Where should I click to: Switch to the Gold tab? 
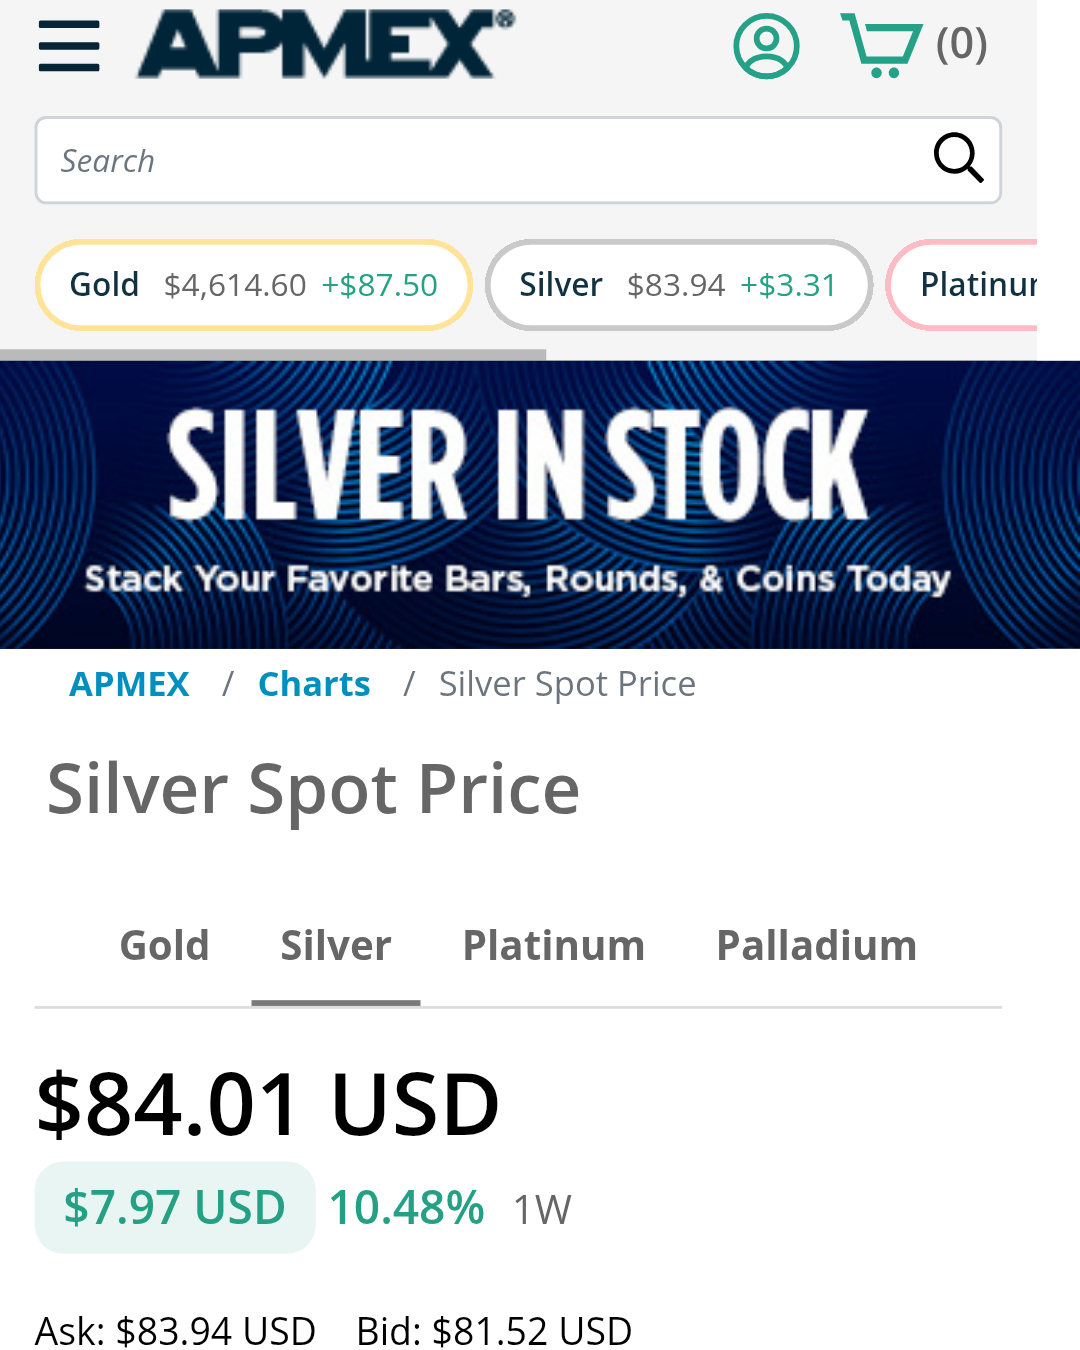[164, 946]
